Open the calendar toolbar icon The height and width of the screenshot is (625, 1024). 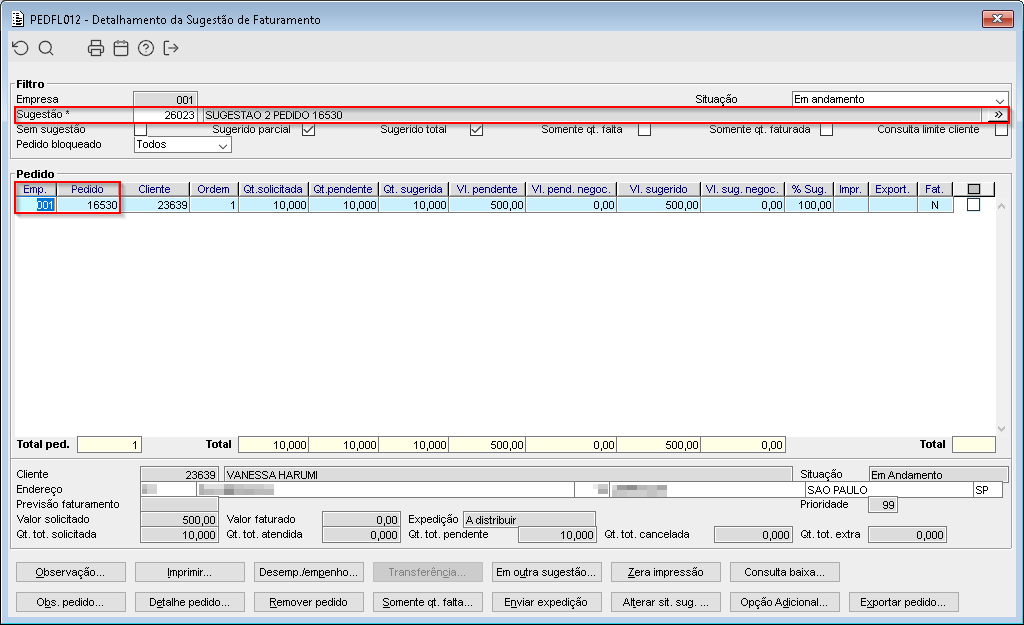121,48
